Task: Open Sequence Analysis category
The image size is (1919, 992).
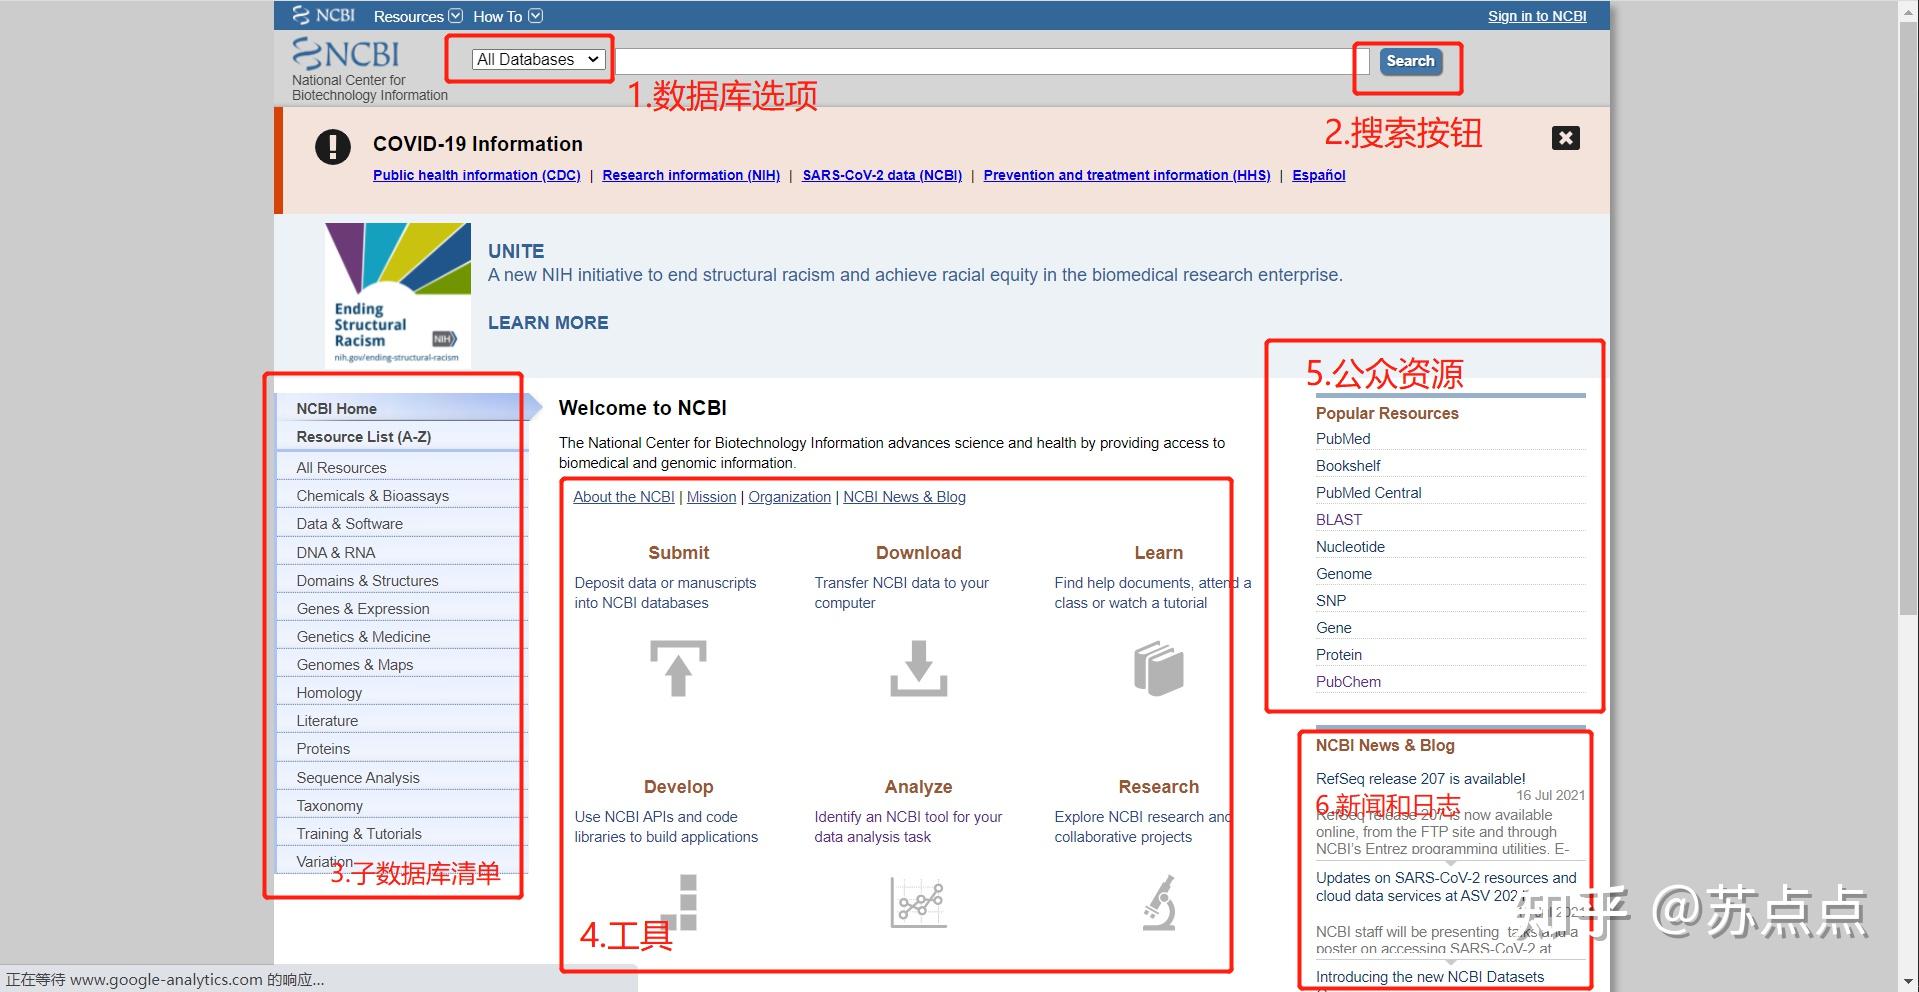Action: click(x=400, y=777)
